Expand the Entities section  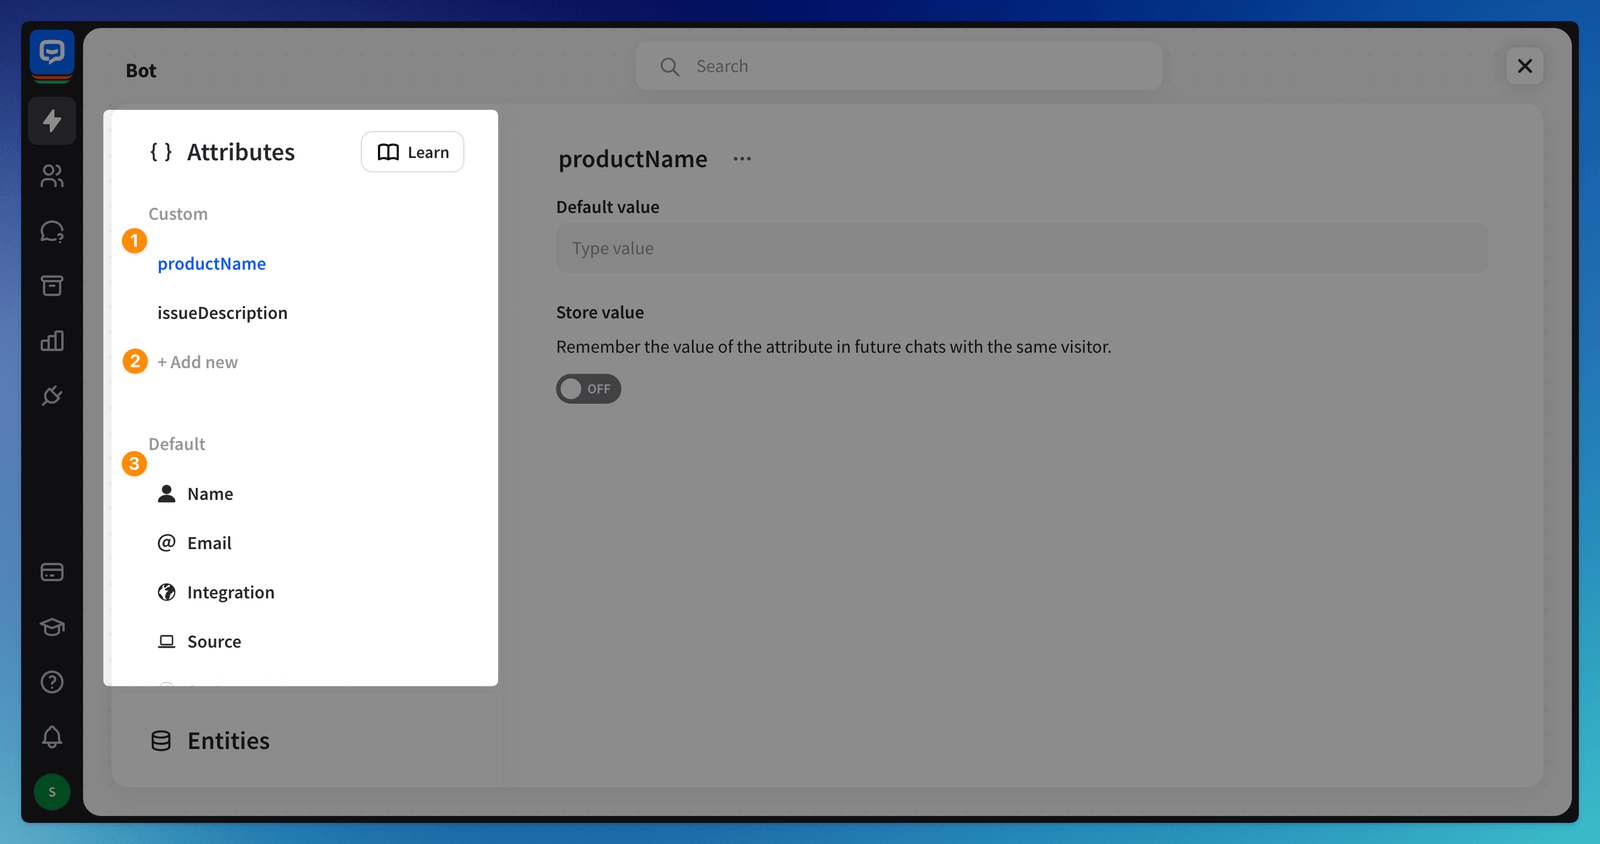228,741
